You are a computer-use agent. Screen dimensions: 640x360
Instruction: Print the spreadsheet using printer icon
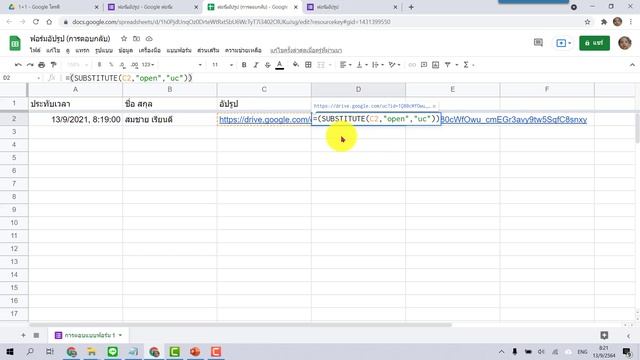point(42,65)
